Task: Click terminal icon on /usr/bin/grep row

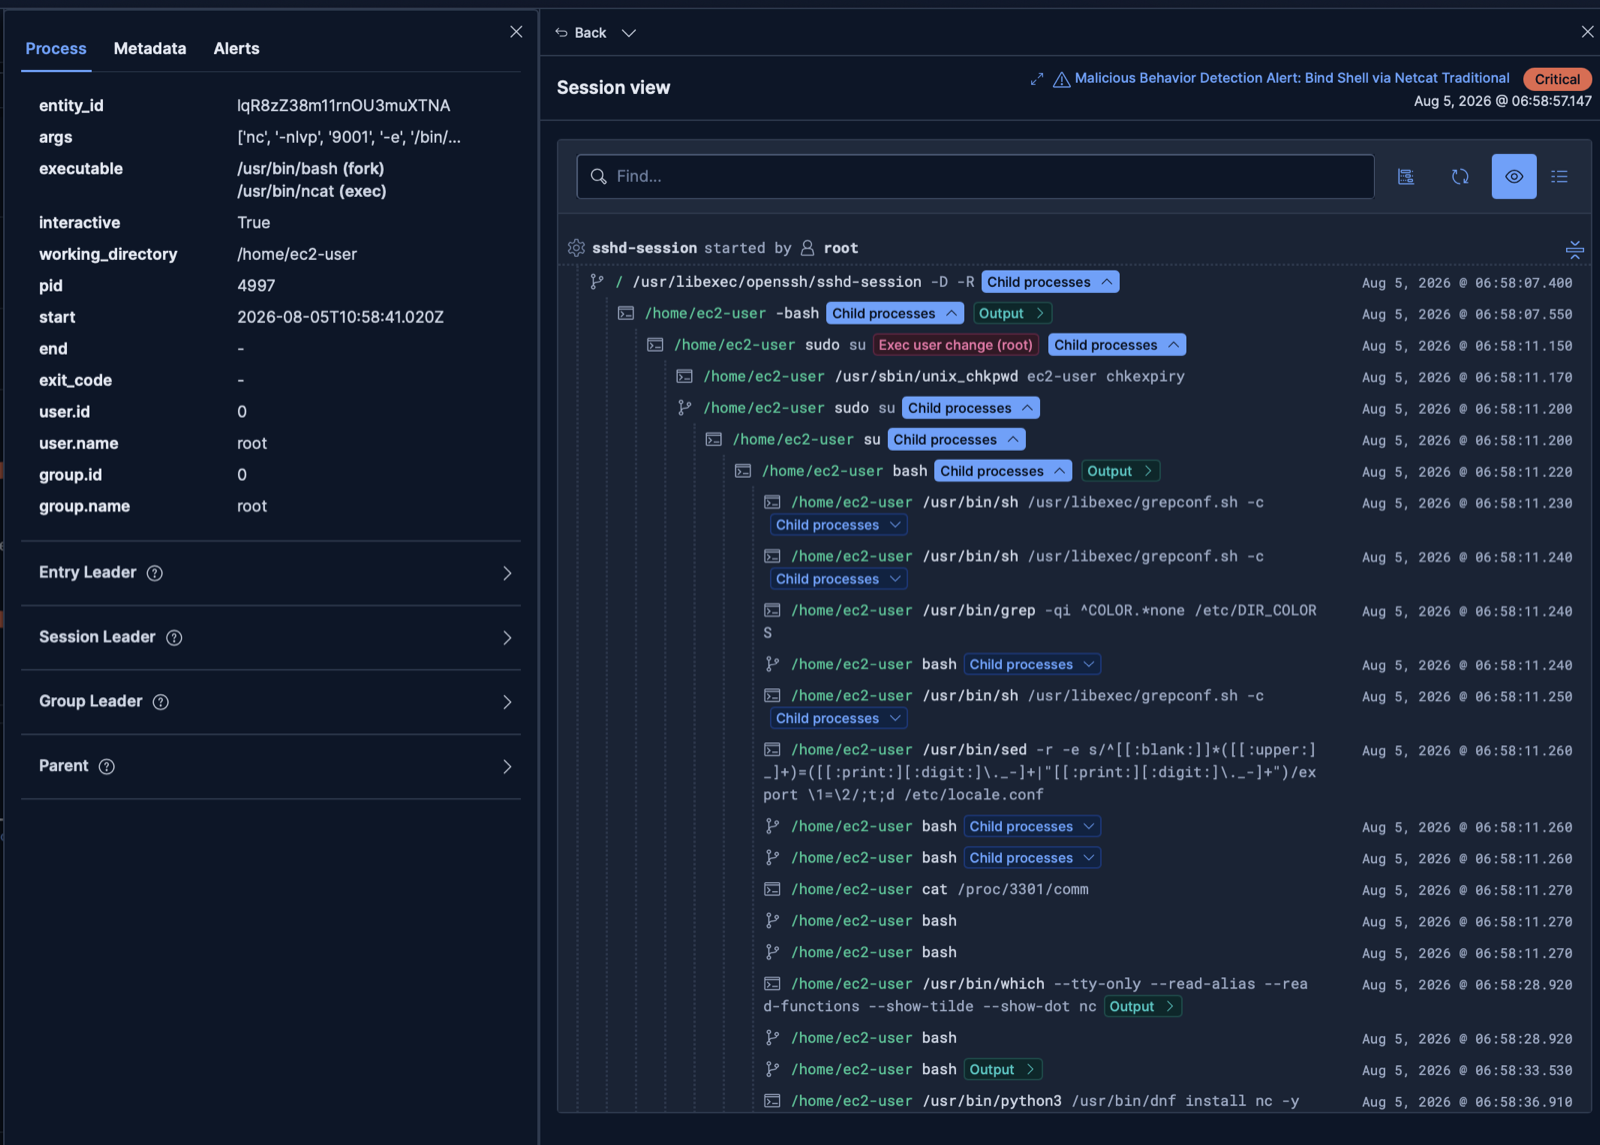Action: 772,610
